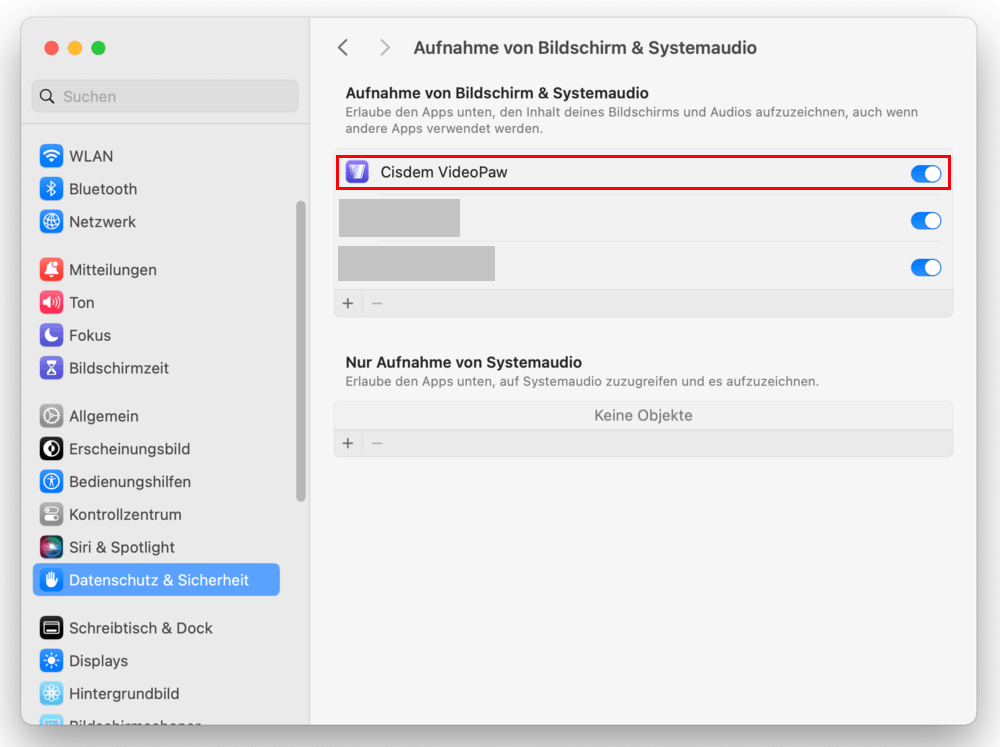Viewport: 1000px width, 747px height.
Task: Click the Netzwerk globe icon
Action: pos(51,221)
